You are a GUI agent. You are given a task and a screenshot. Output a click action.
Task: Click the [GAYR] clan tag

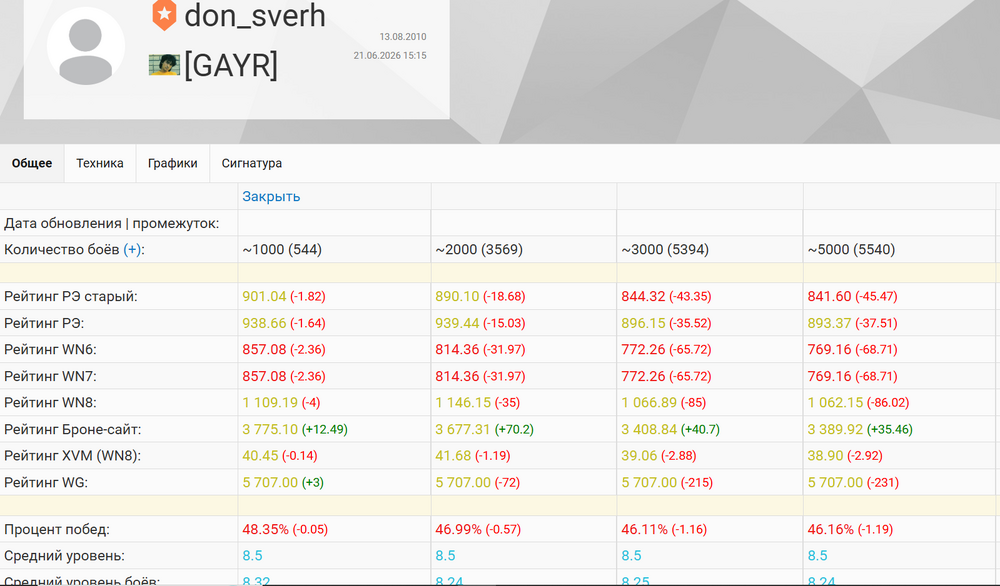click(231, 66)
